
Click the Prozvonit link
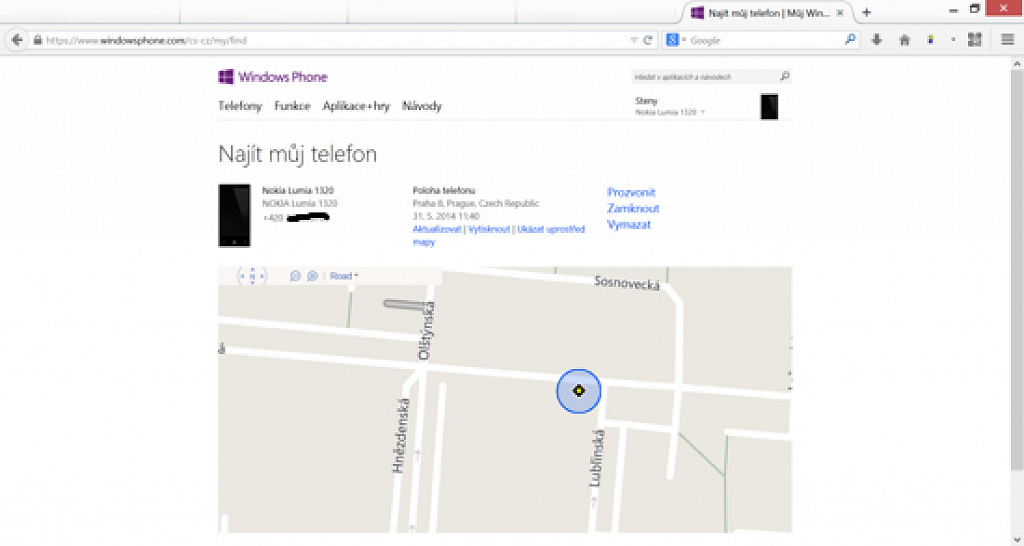(631, 193)
